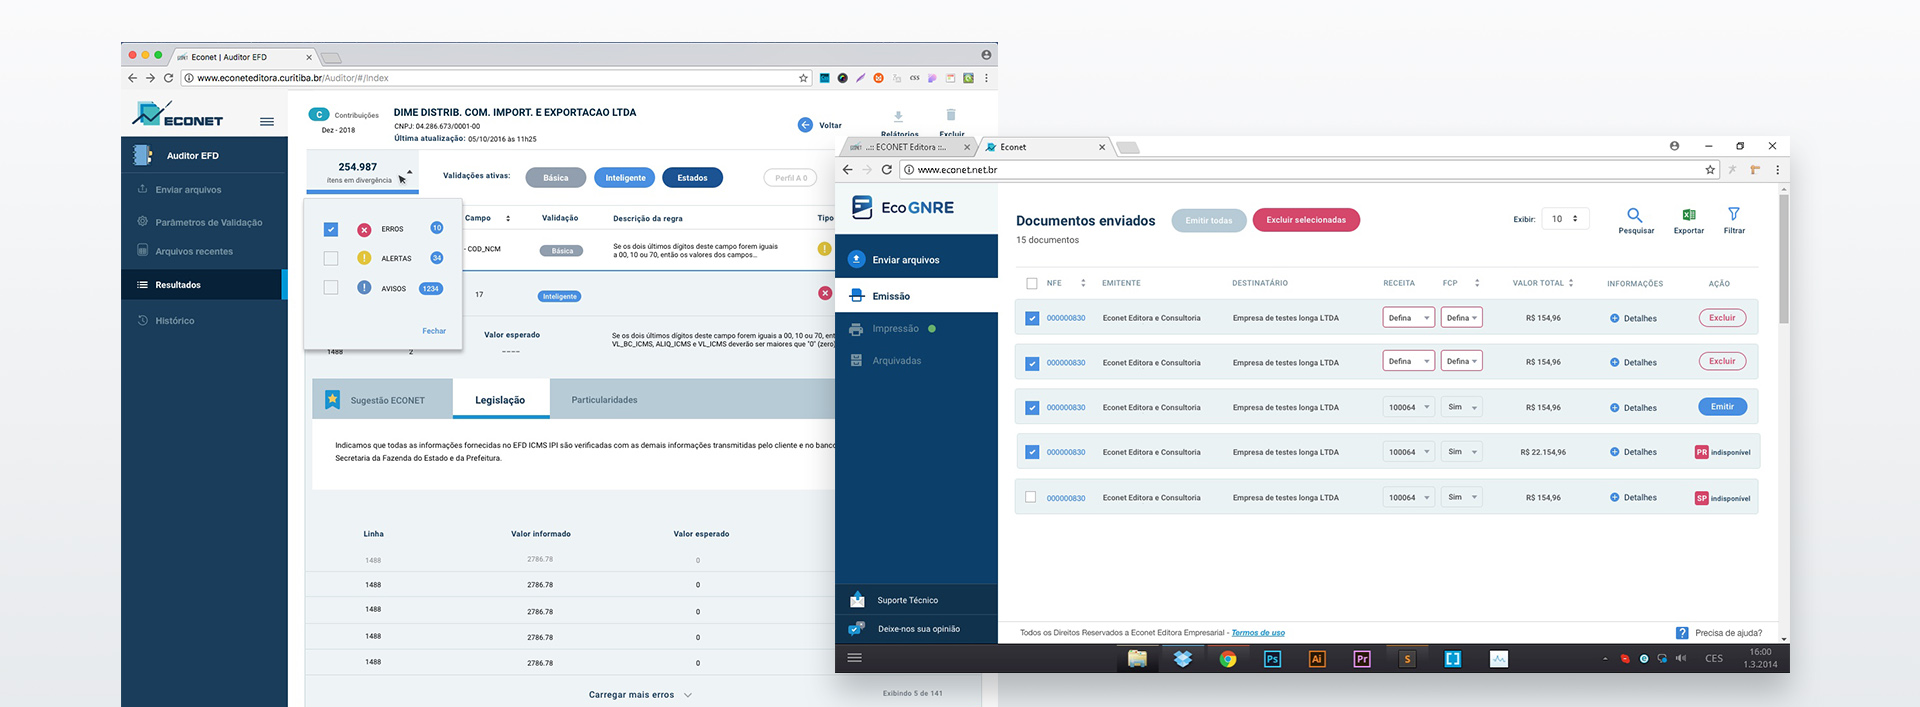This screenshot has height=707, width=1920.
Task: Check the checkbox in the SP indisponível row
Action: 1031,497
